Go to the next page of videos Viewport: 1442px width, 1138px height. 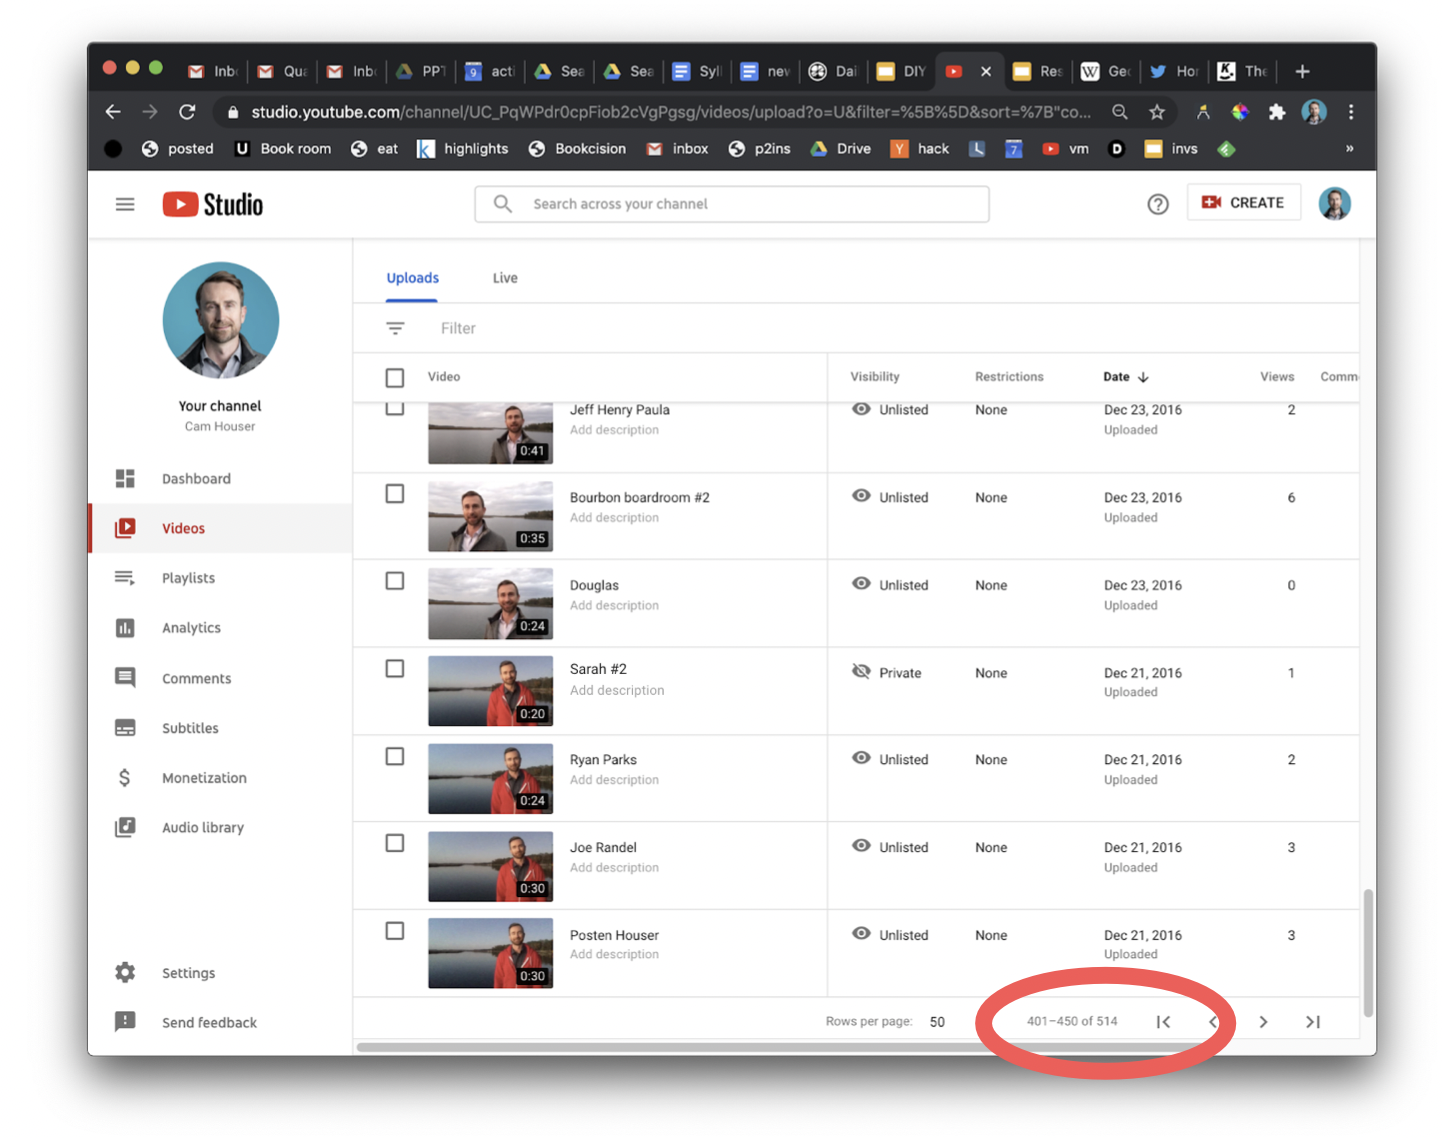point(1263,1021)
